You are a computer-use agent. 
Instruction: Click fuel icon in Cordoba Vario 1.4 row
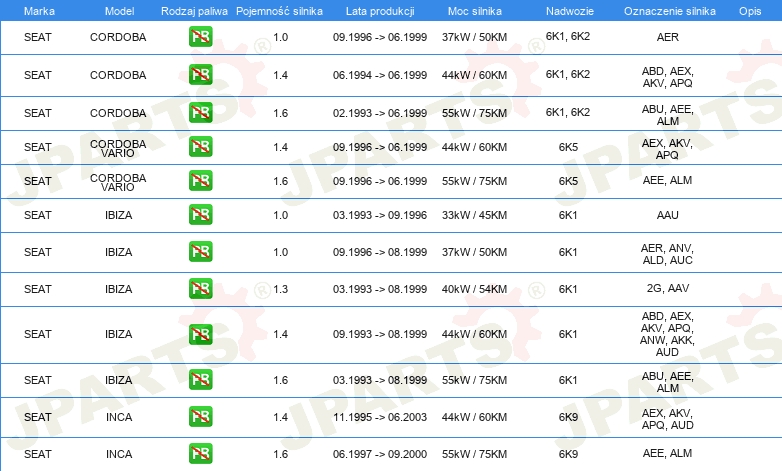coord(200,147)
